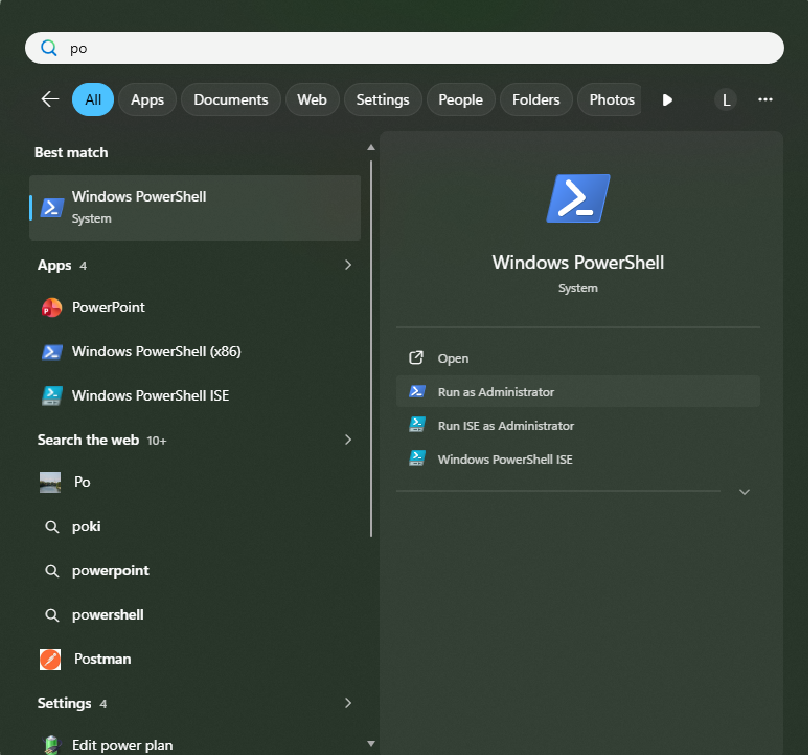Click the L account avatar
The image size is (808, 755).
[x=726, y=99]
